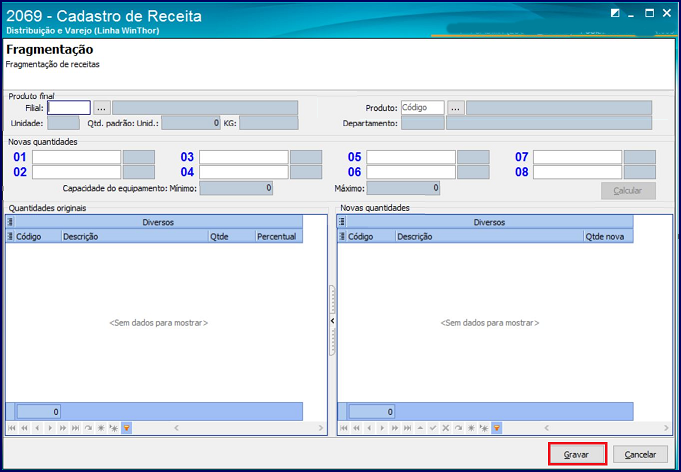This screenshot has width=681, height=472.
Task: Post edit with checkmark in Novas quantidades navigator
Action: (x=433, y=428)
